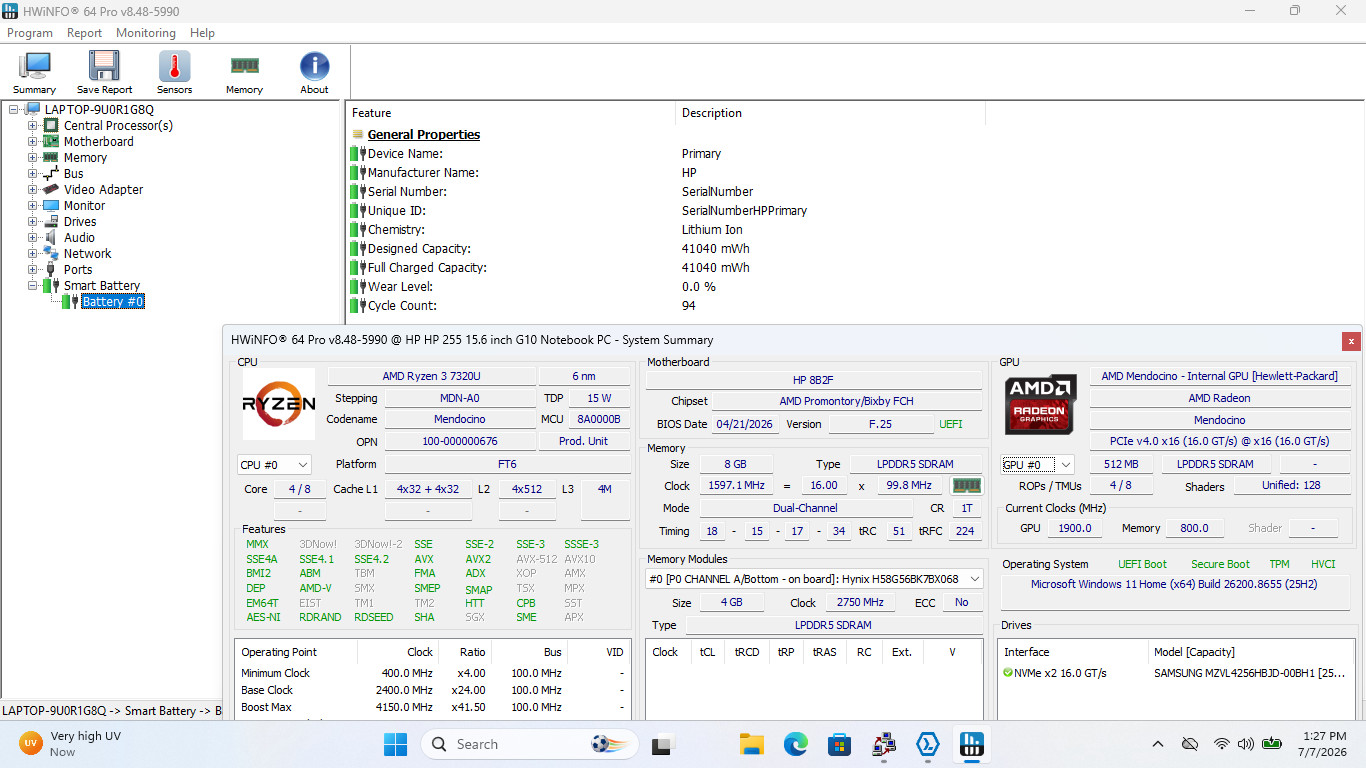Open the Program menu
Screen dimensions: 1366x768
pyautogui.click(x=30, y=33)
